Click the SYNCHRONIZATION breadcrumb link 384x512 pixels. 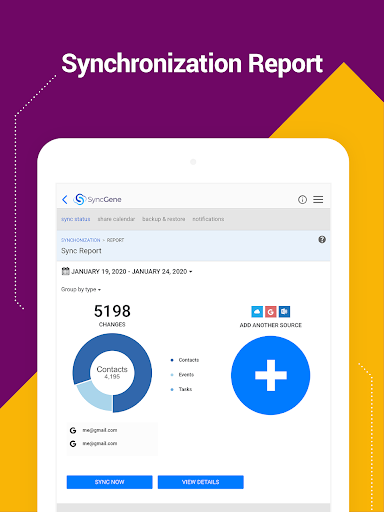(x=81, y=240)
